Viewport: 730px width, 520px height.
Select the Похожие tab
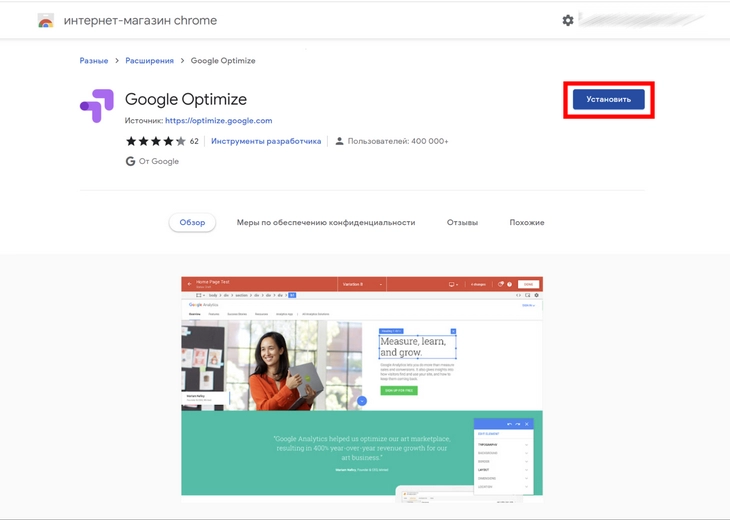(x=526, y=222)
